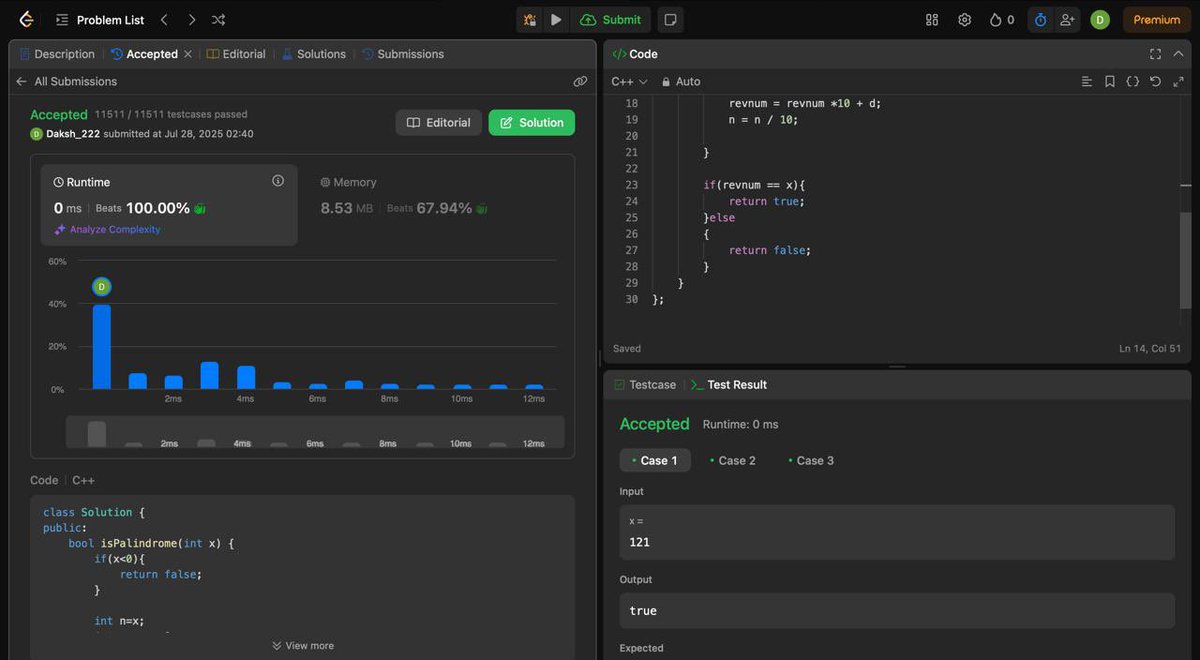Open the settings gear icon
The image size is (1200, 660).
point(964,20)
